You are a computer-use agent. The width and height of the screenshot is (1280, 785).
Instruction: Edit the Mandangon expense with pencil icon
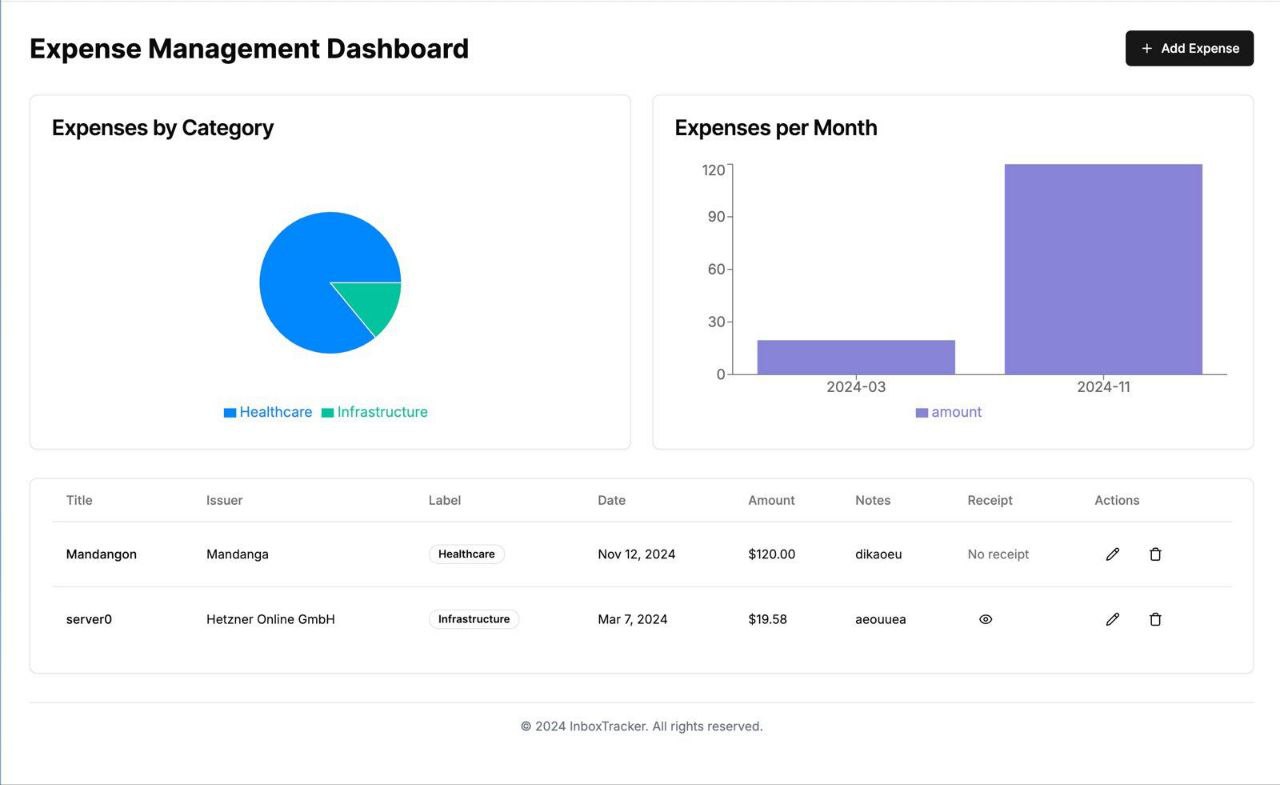point(1112,554)
